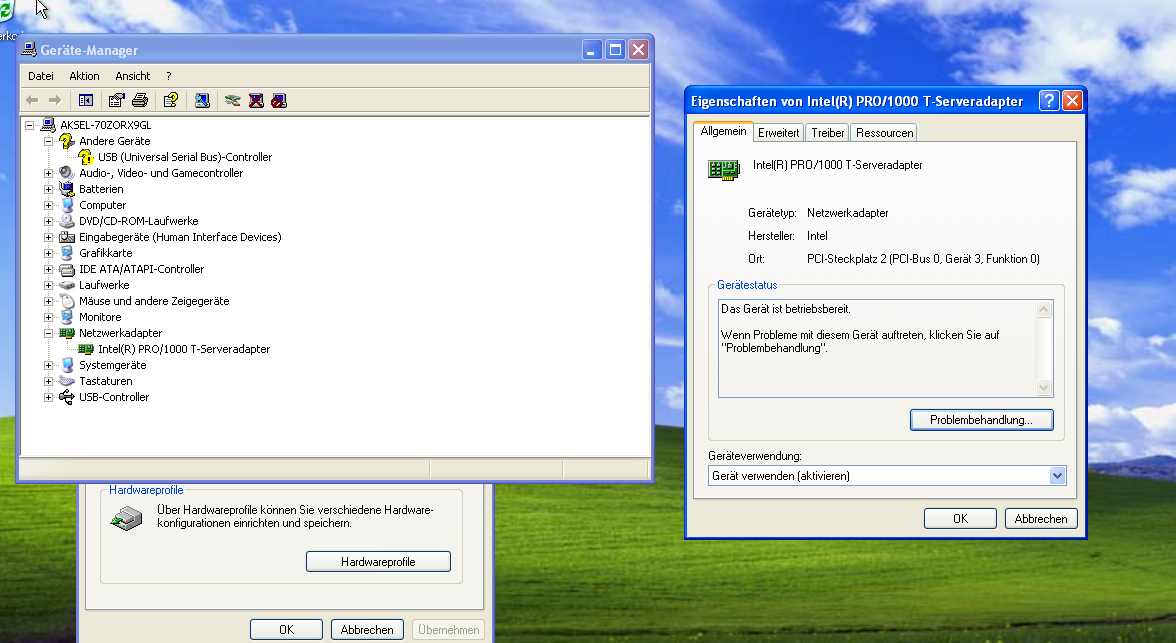Click the Eingabegeräte category icon
This screenshot has height=643, width=1176.
pos(67,237)
